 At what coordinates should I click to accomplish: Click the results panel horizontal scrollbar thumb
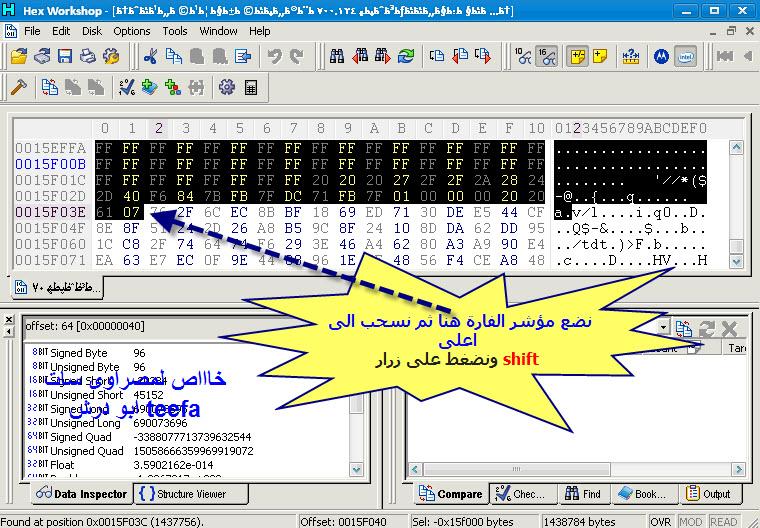pos(517,469)
